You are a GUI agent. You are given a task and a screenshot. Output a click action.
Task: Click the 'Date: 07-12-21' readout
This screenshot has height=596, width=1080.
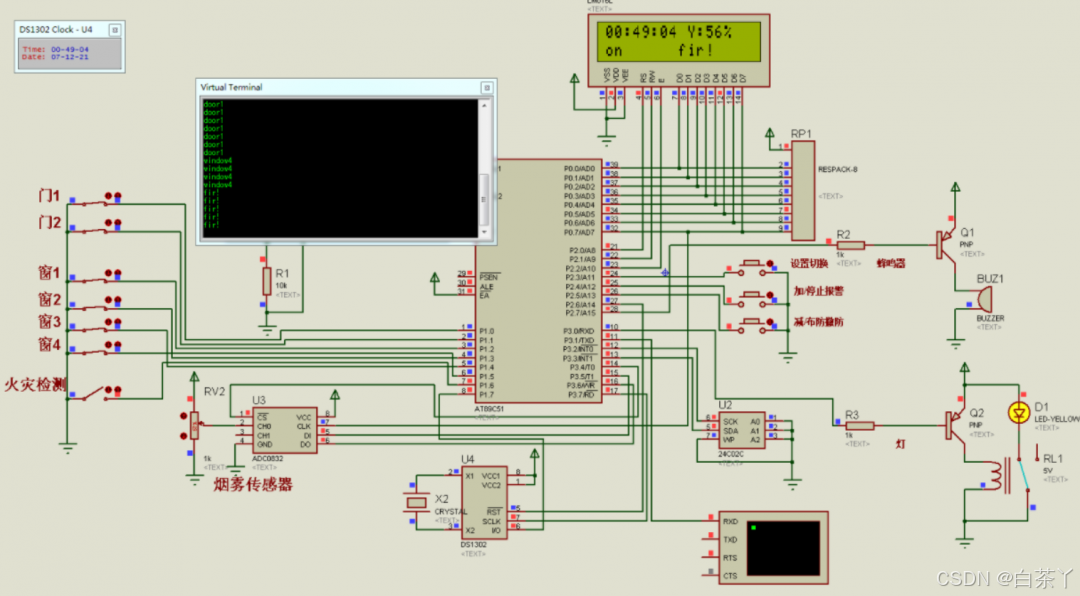click(56, 56)
